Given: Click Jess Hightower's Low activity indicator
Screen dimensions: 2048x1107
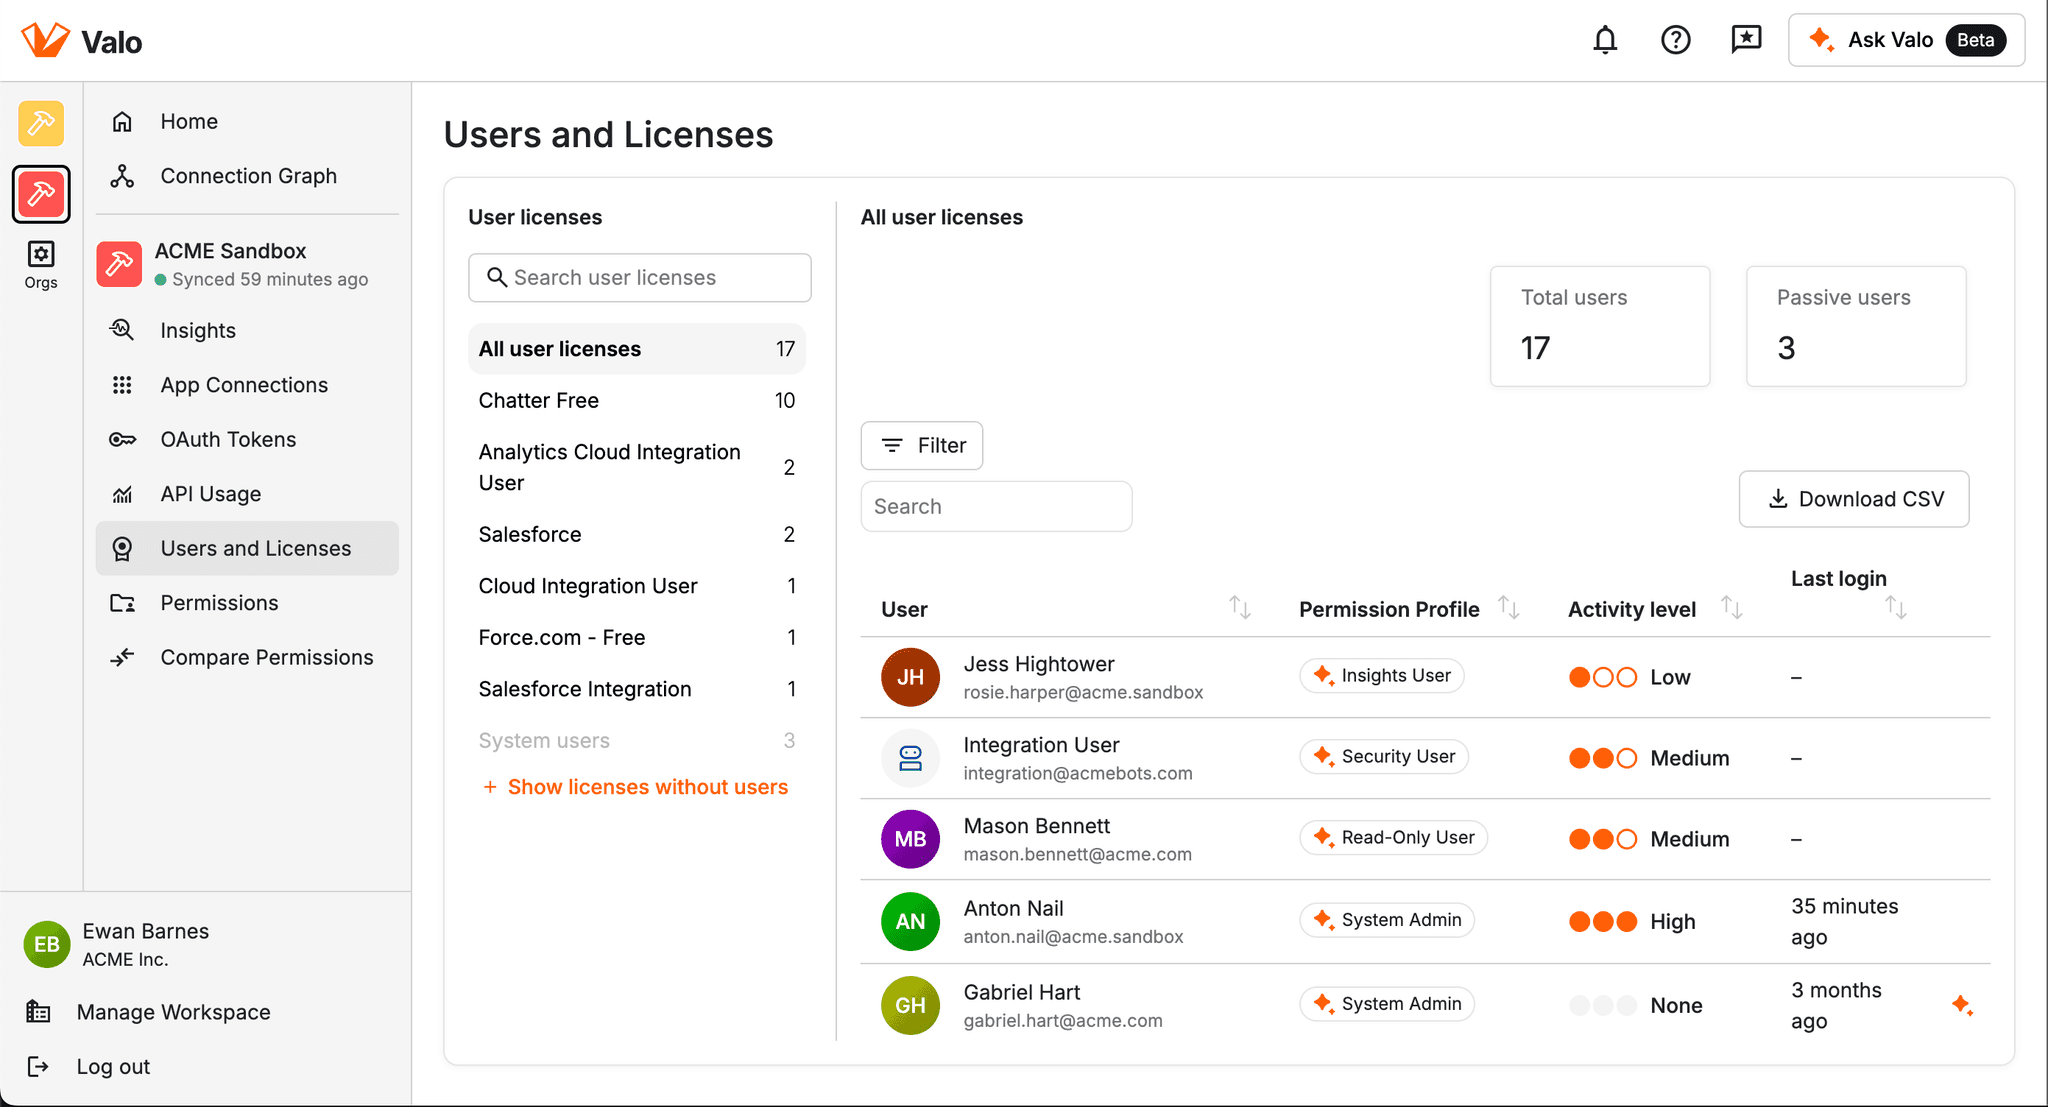Looking at the screenshot, I should coord(1629,677).
